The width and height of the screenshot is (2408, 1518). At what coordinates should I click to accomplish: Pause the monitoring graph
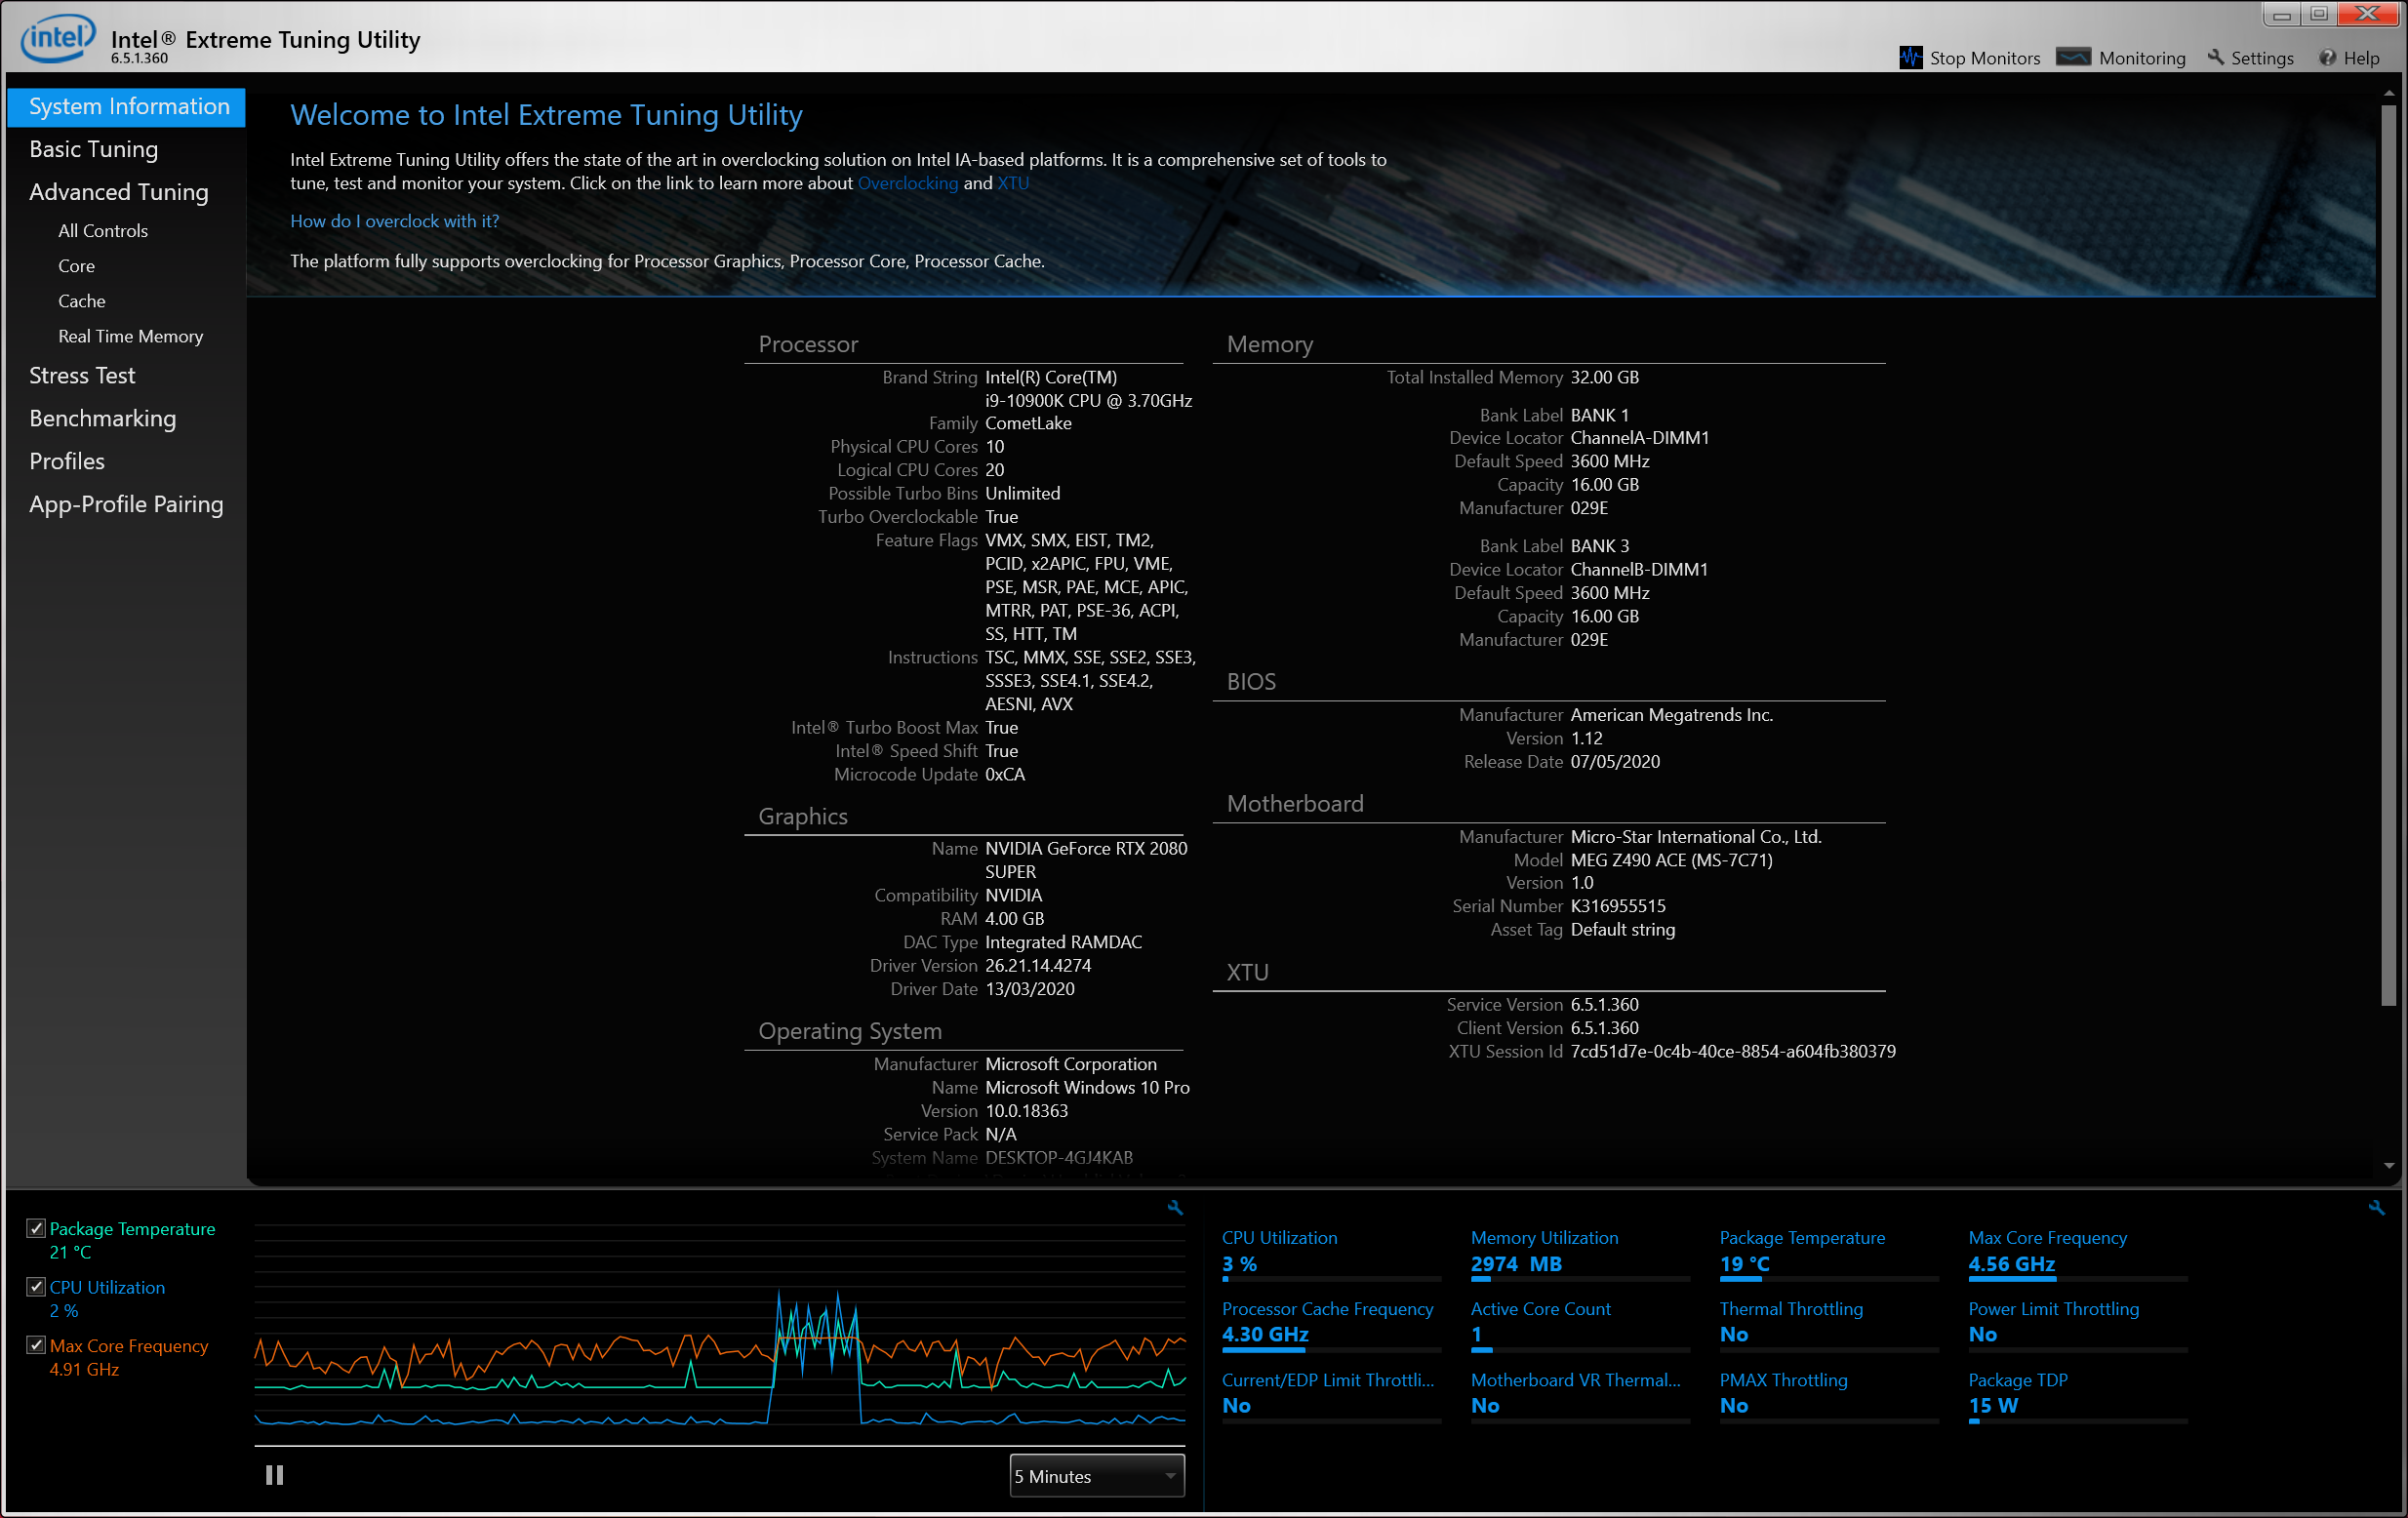274,1475
